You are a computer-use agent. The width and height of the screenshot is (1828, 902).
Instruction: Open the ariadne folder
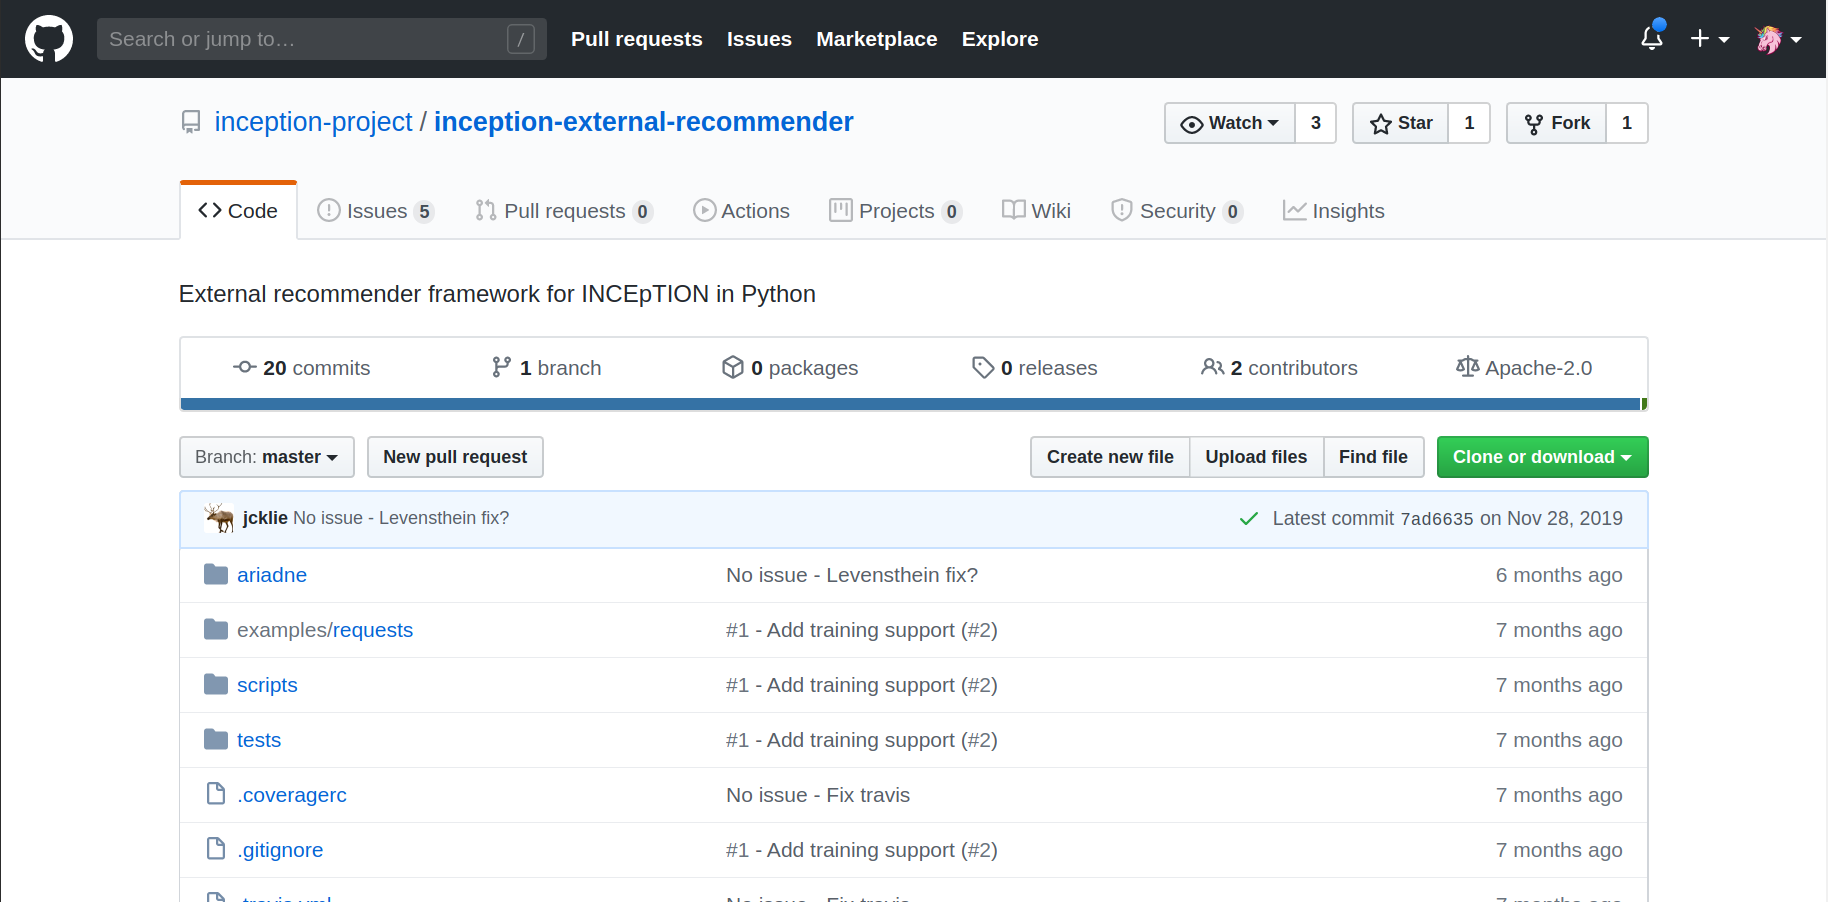tap(272, 575)
